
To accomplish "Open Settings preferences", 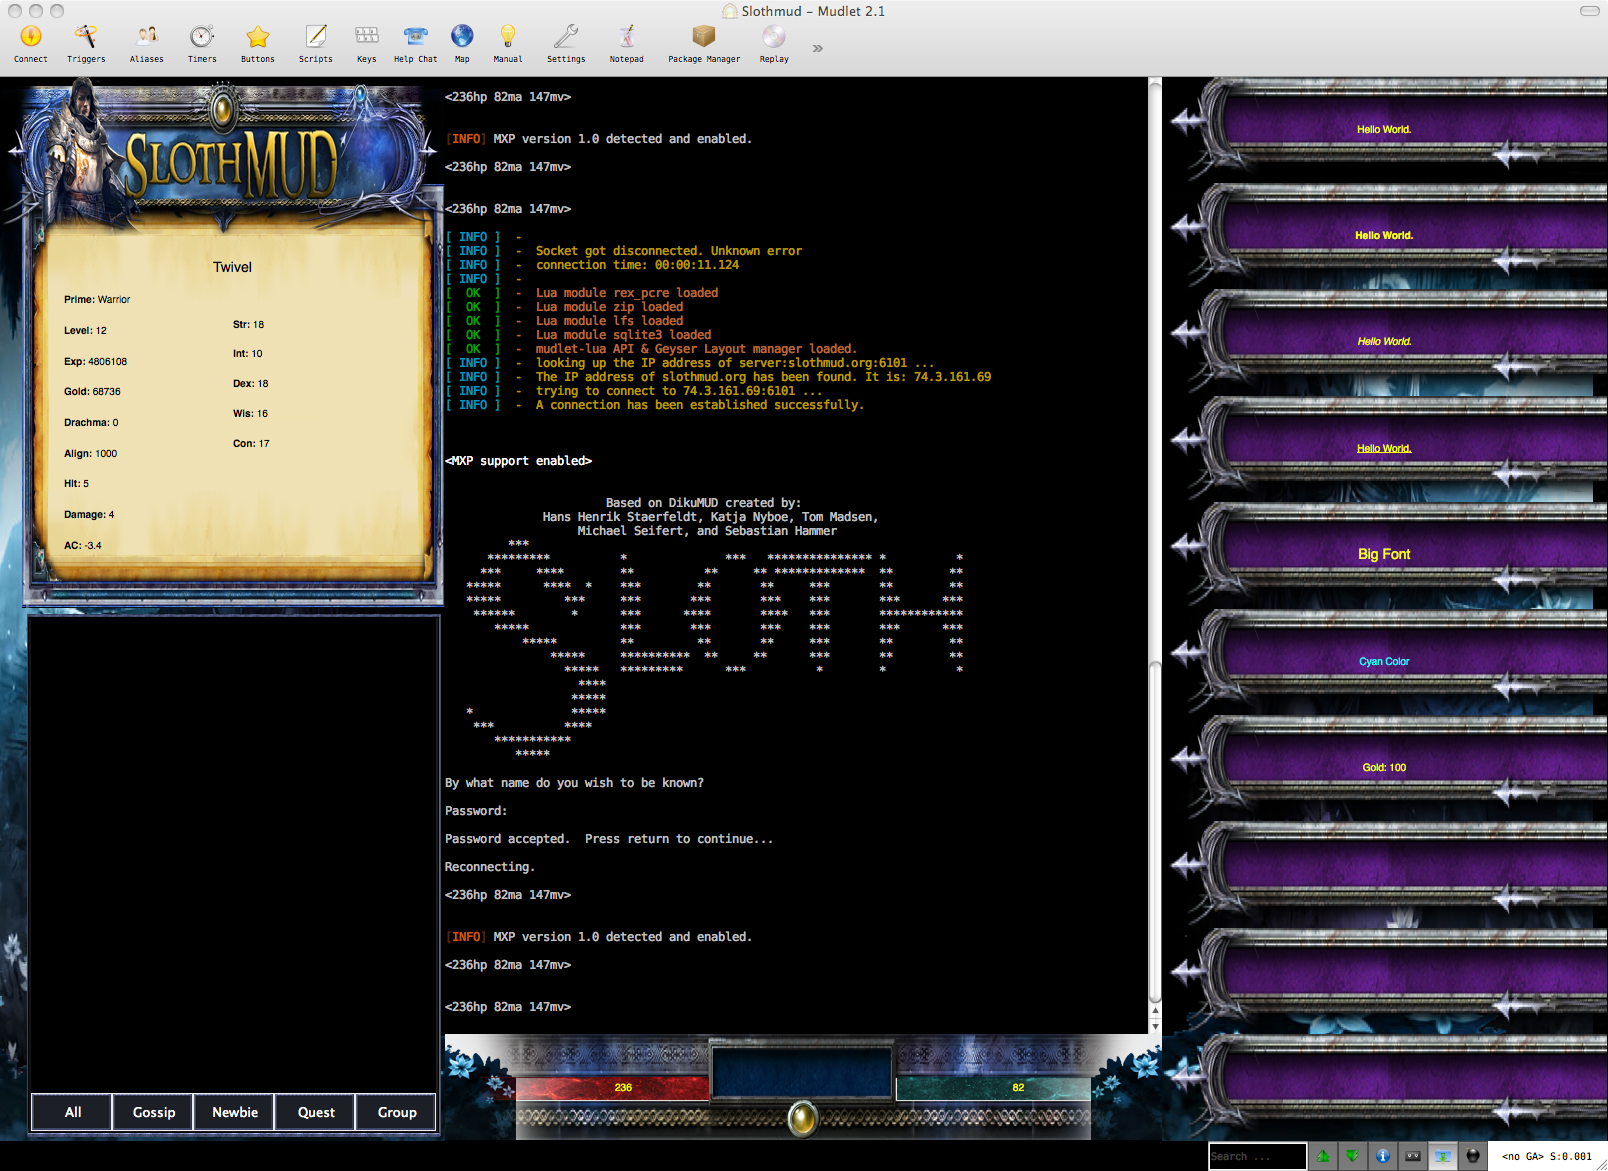I will pos(566,44).
